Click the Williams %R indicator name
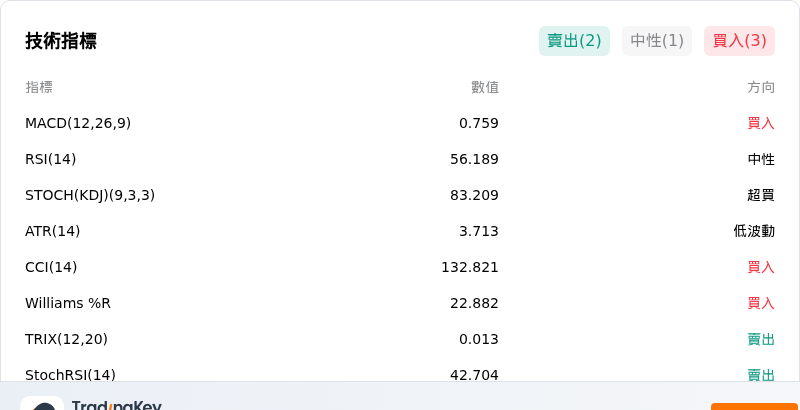 [x=68, y=303]
